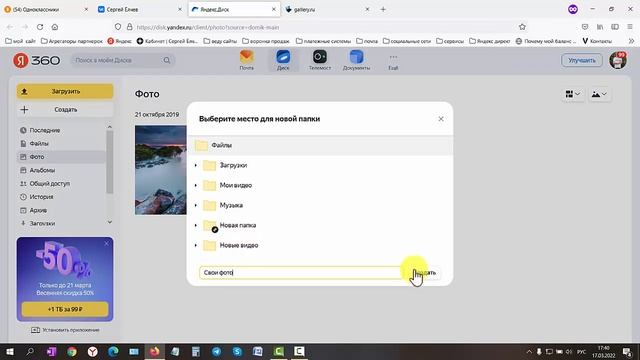Click the Загрузить upload button
Screen dimensions: 640x360
pyautogui.click(x=65, y=91)
